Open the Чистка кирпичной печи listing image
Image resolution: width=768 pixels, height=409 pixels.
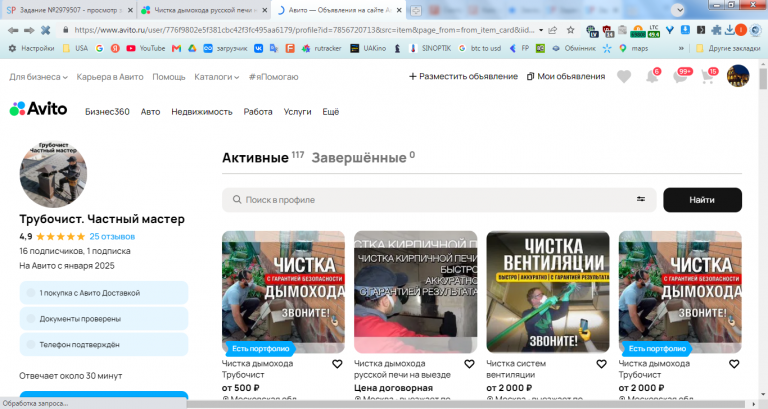coord(415,292)
